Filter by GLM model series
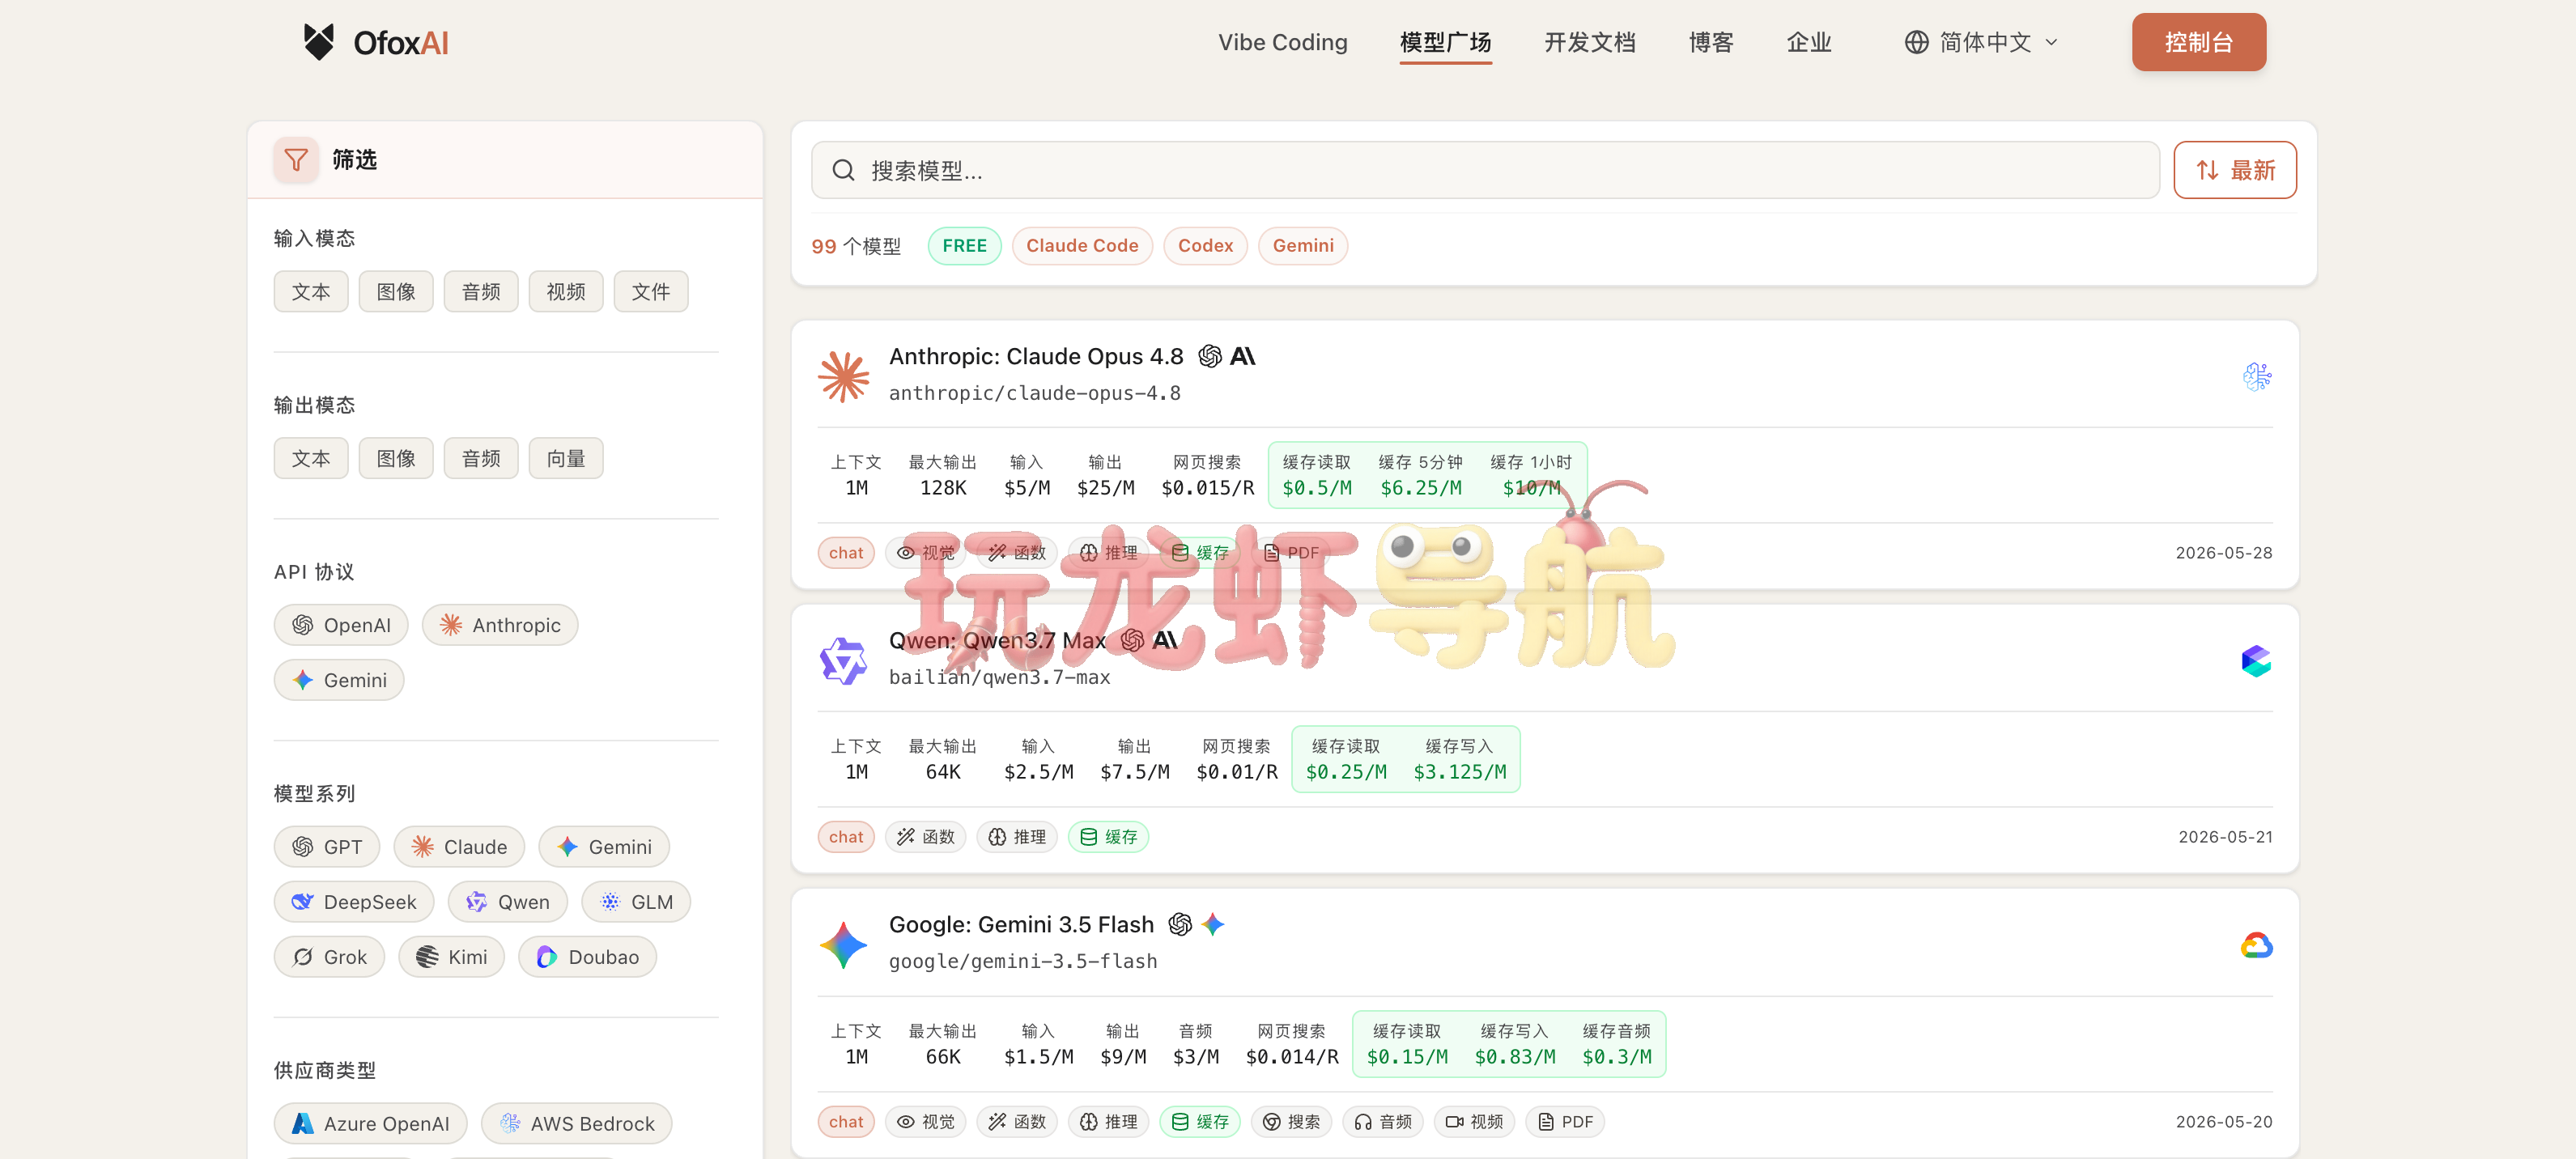 tap(636, 902)
